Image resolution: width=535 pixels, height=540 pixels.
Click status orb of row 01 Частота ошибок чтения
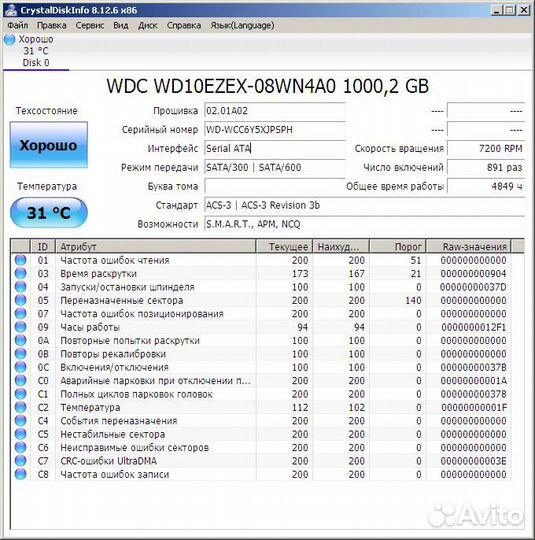[21, 260]
